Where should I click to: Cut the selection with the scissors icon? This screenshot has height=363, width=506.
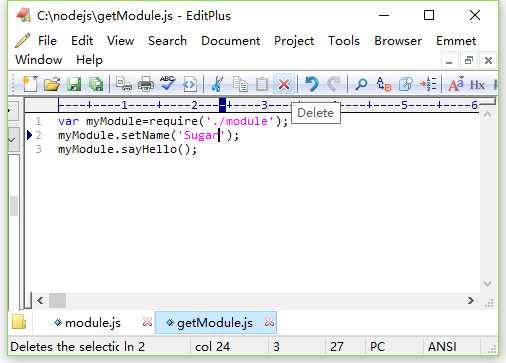[217, 84]
